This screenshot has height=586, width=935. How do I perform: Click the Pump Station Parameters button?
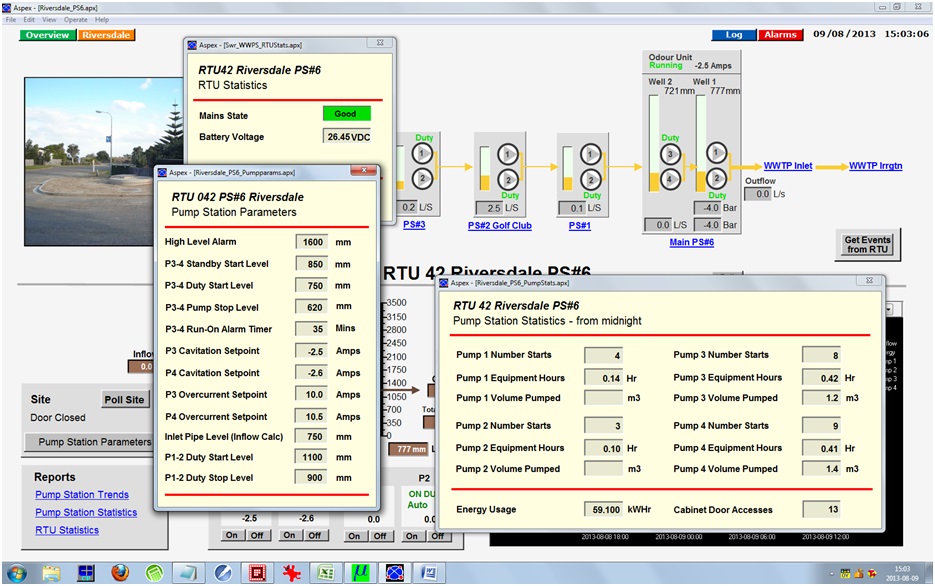[x=89, y=442]
